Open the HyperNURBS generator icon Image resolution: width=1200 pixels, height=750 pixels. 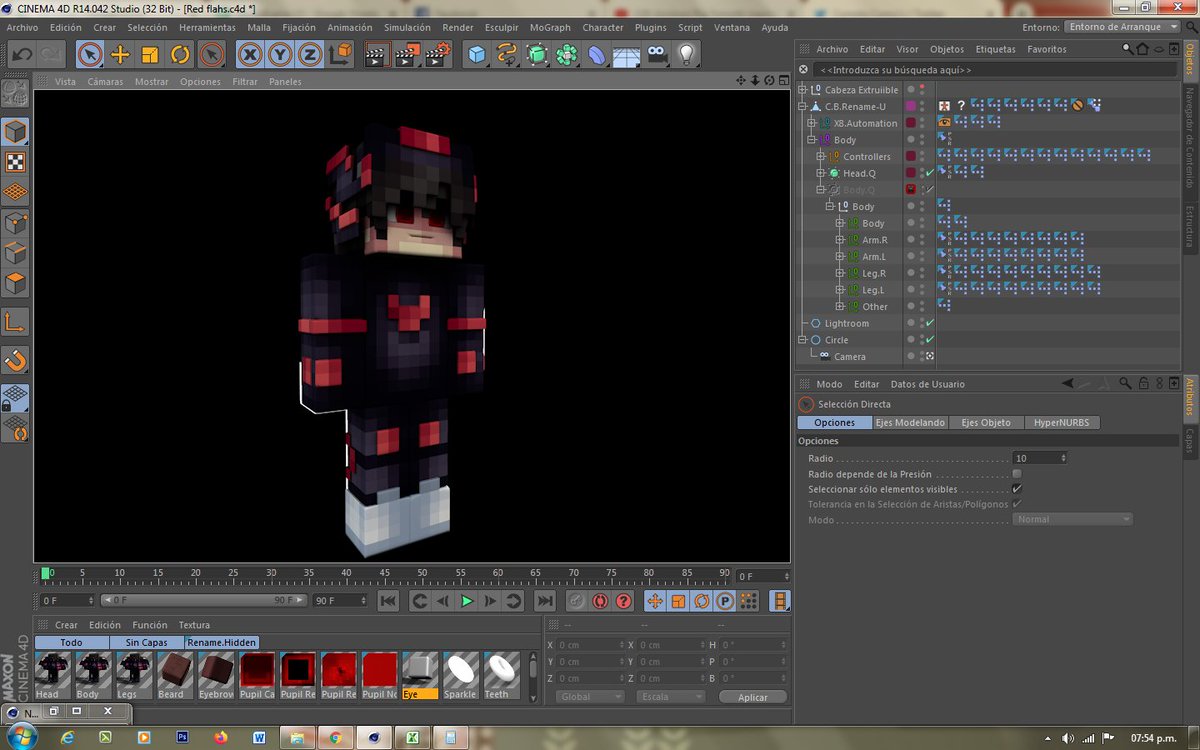coord(537,54)
